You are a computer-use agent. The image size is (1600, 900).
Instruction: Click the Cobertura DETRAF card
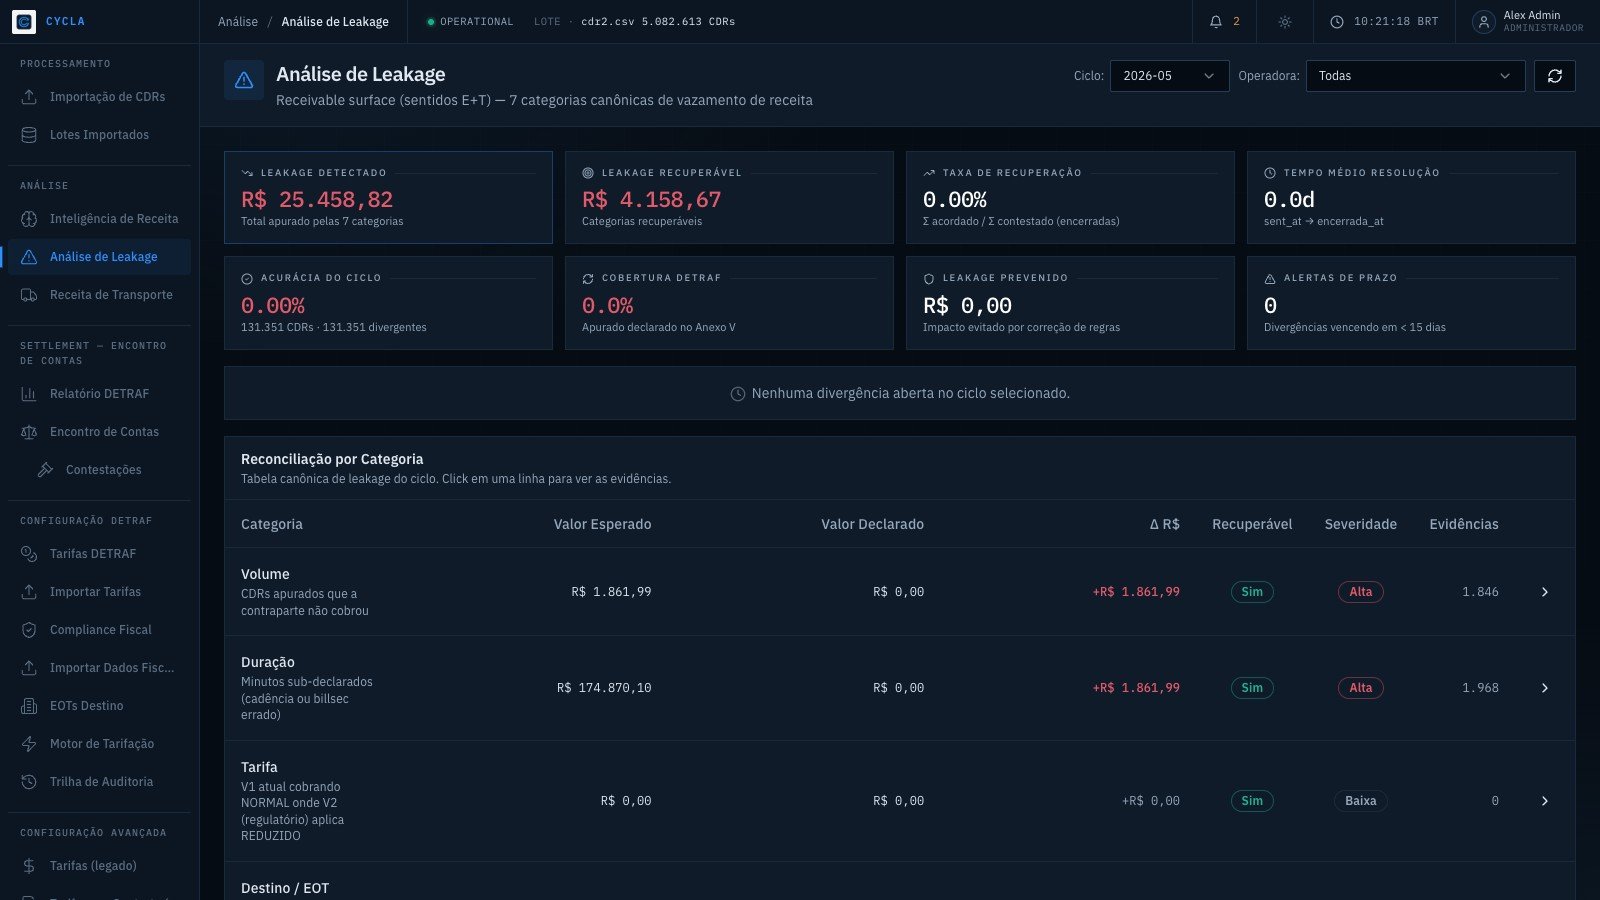(x=729, y=303)
